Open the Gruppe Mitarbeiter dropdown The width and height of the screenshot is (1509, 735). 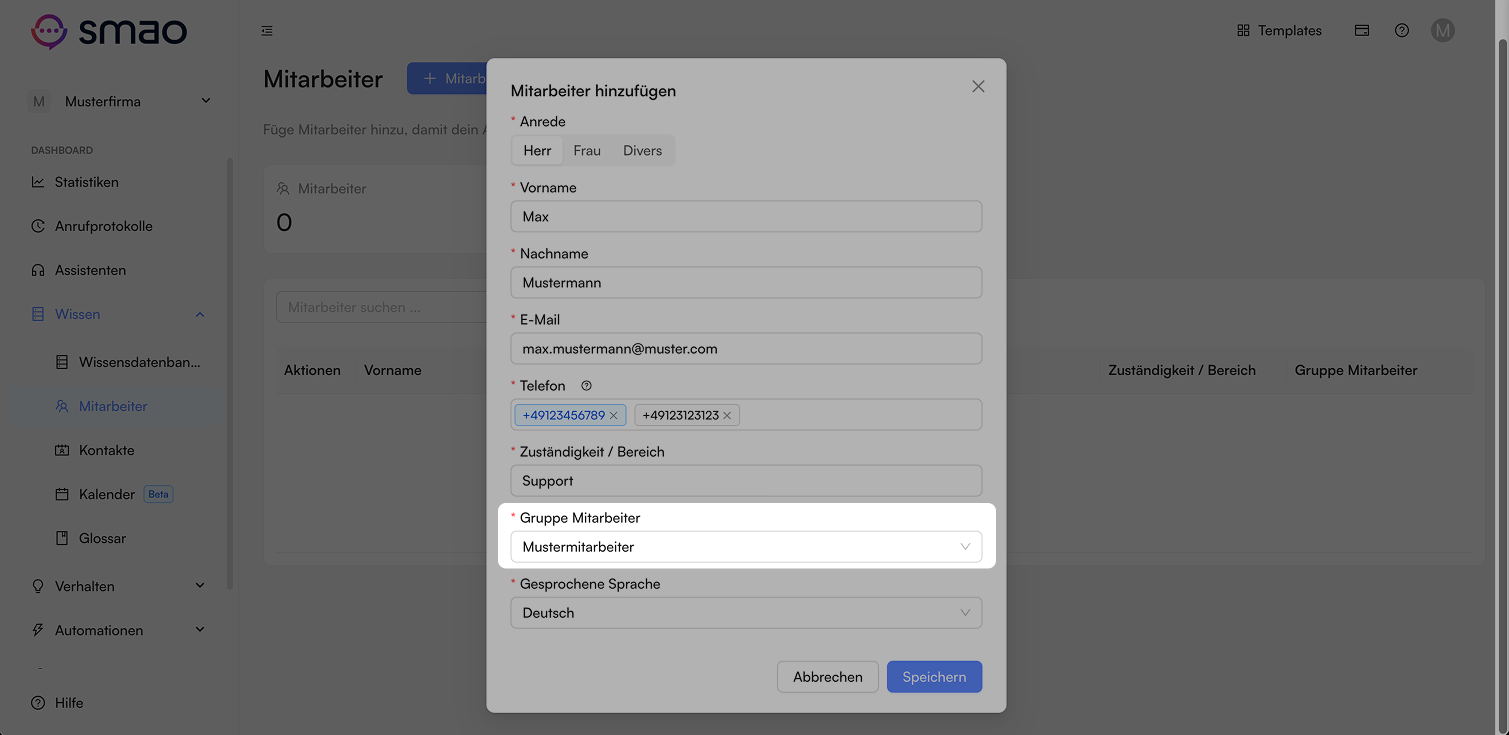[x=746, y=547]
